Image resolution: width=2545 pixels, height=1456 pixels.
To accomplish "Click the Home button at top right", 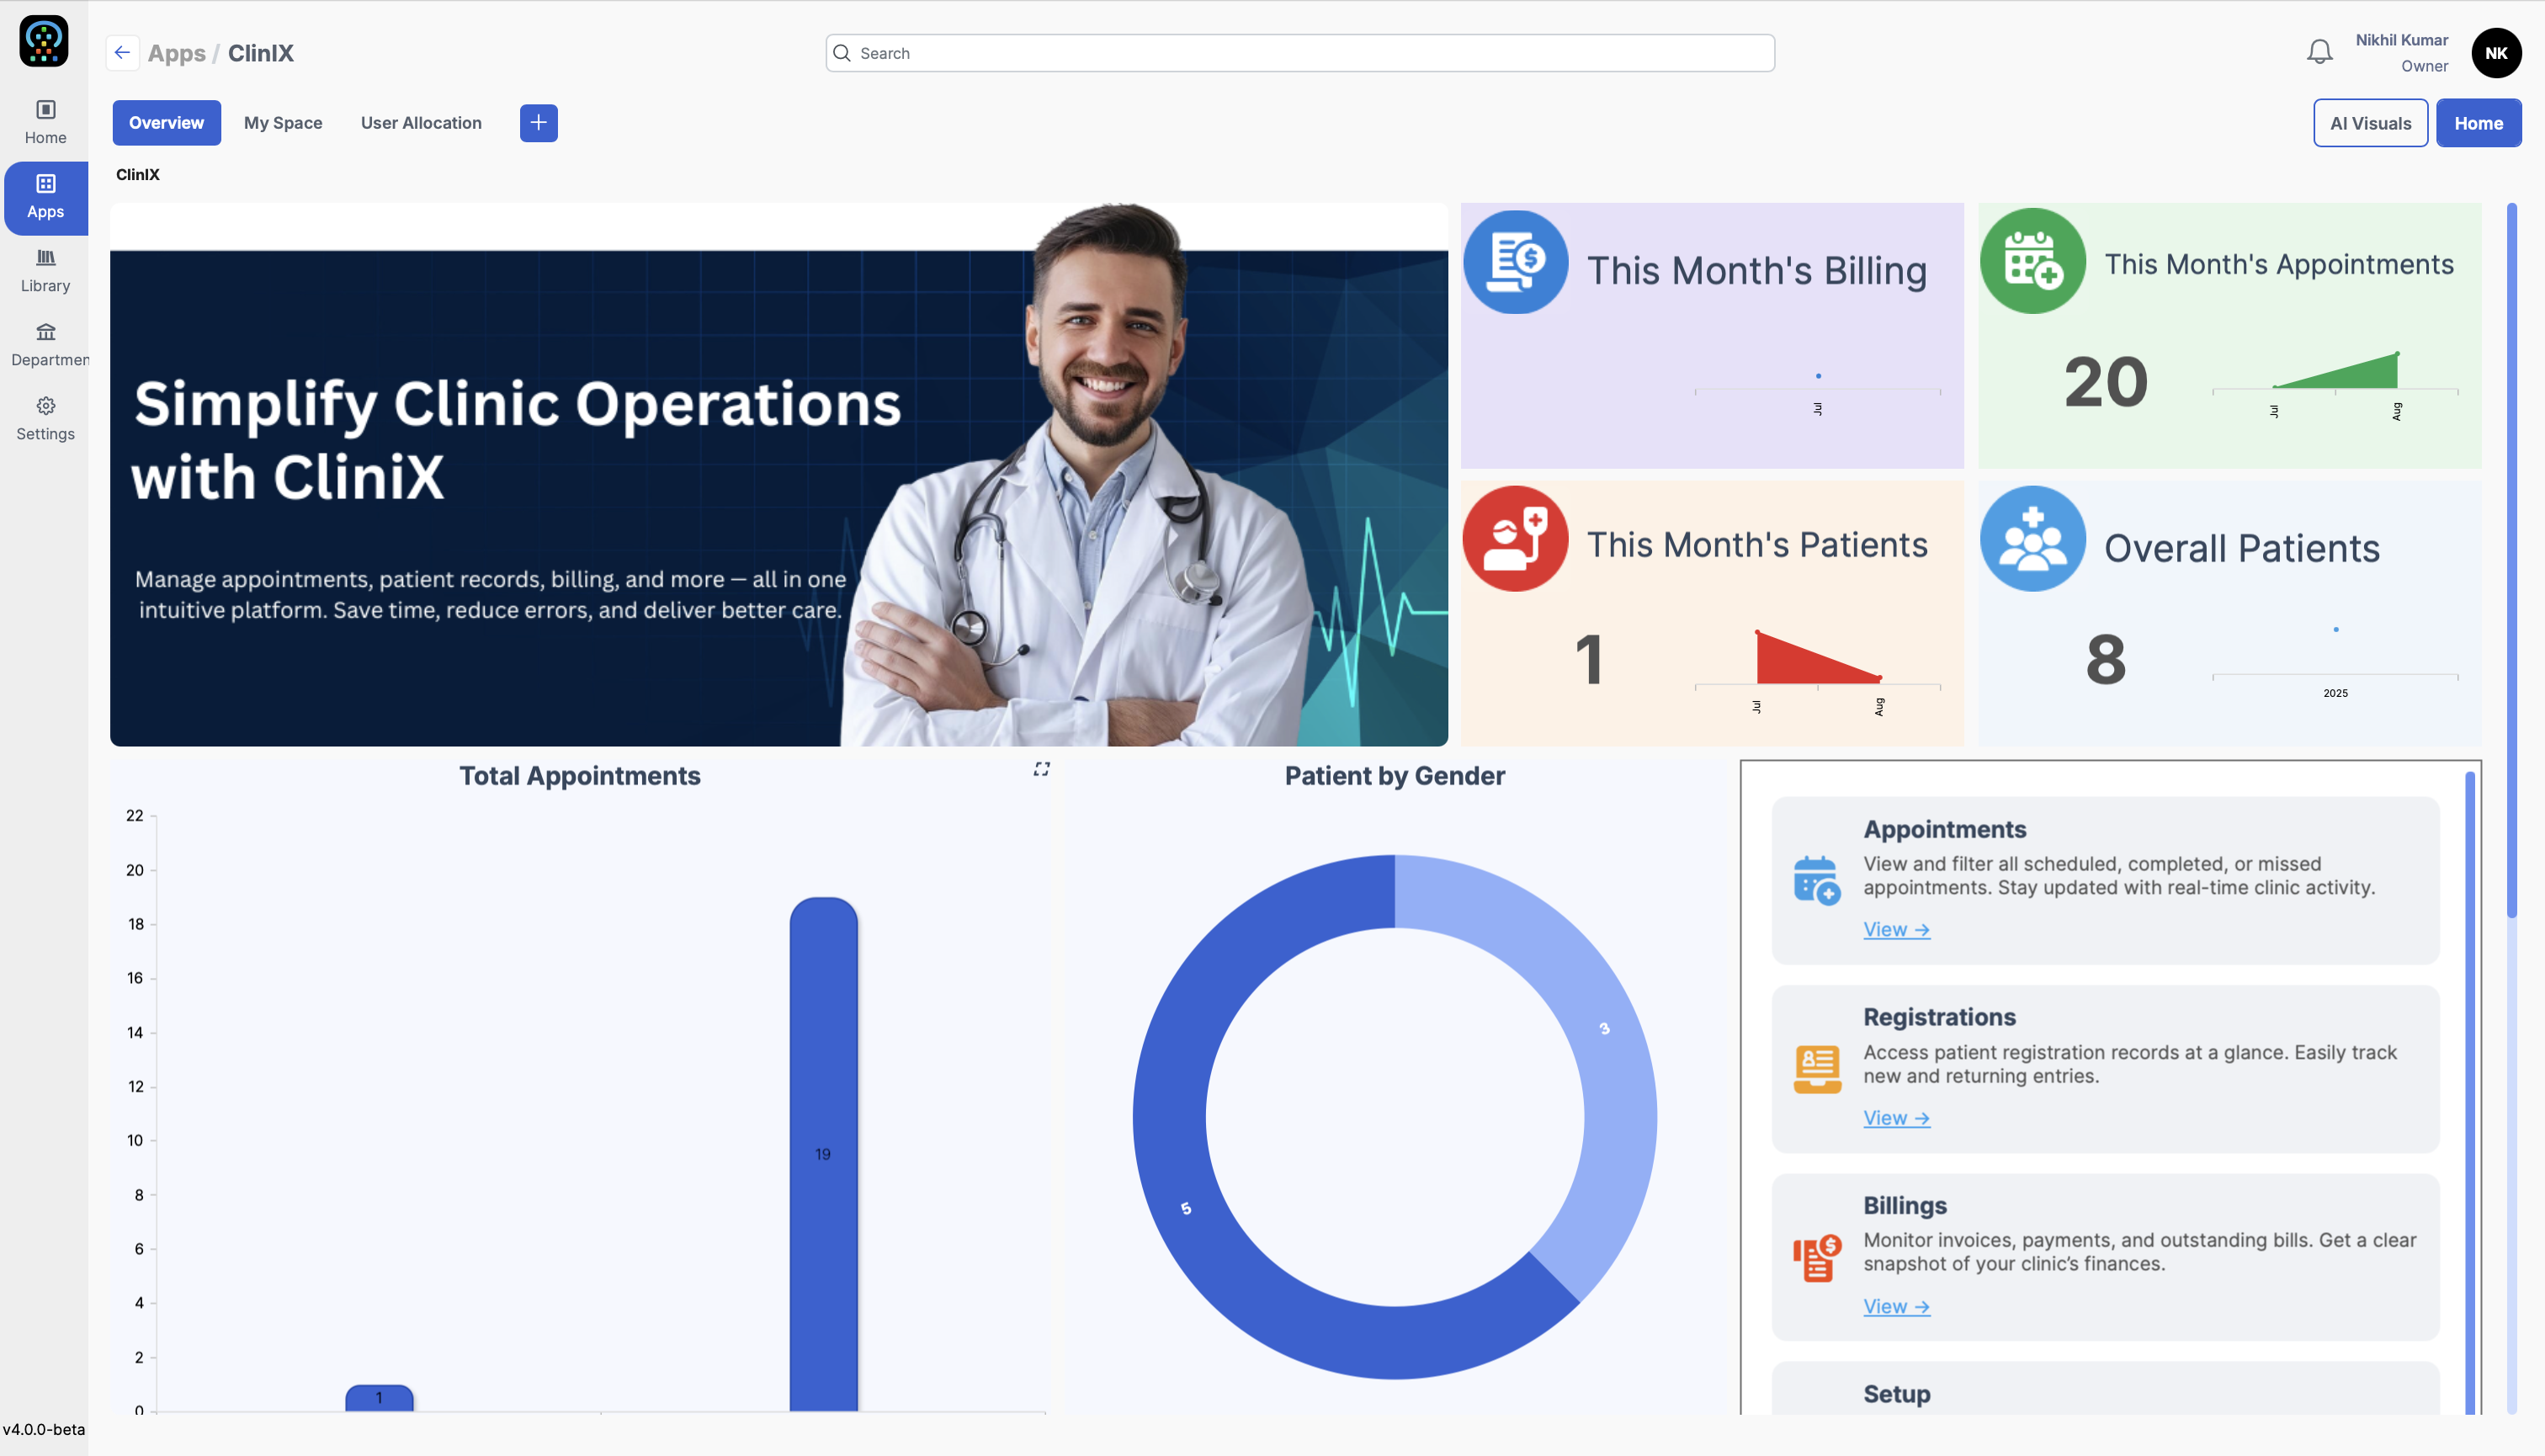I will point(2478,122).
